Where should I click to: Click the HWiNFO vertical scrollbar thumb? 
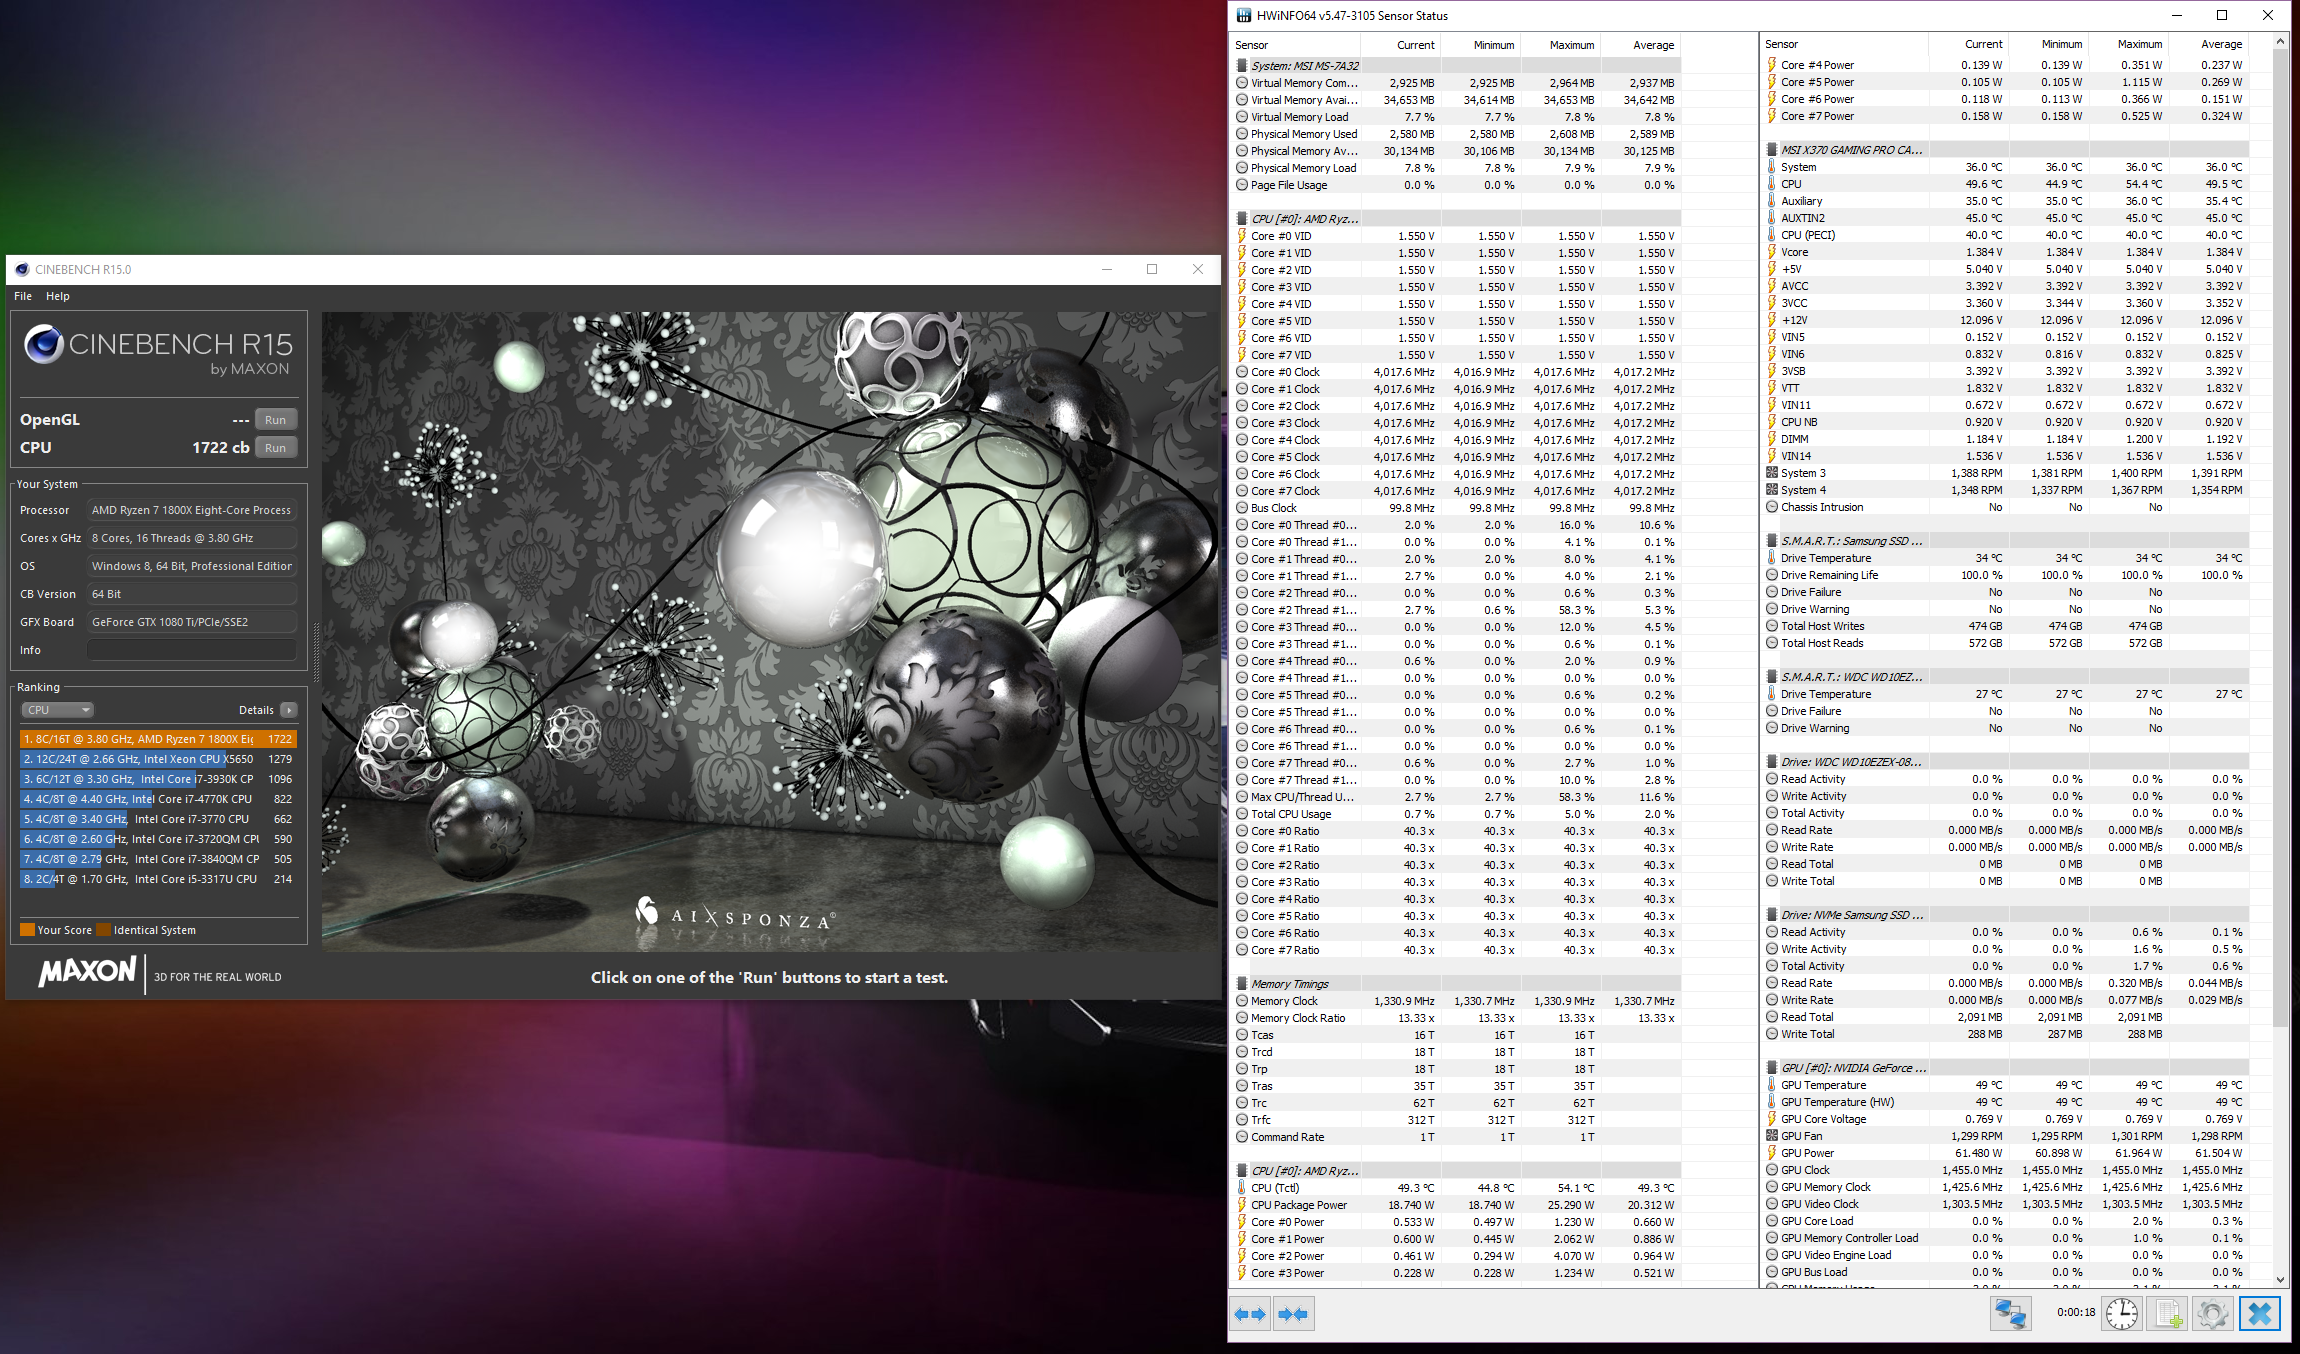point(2280,538)
